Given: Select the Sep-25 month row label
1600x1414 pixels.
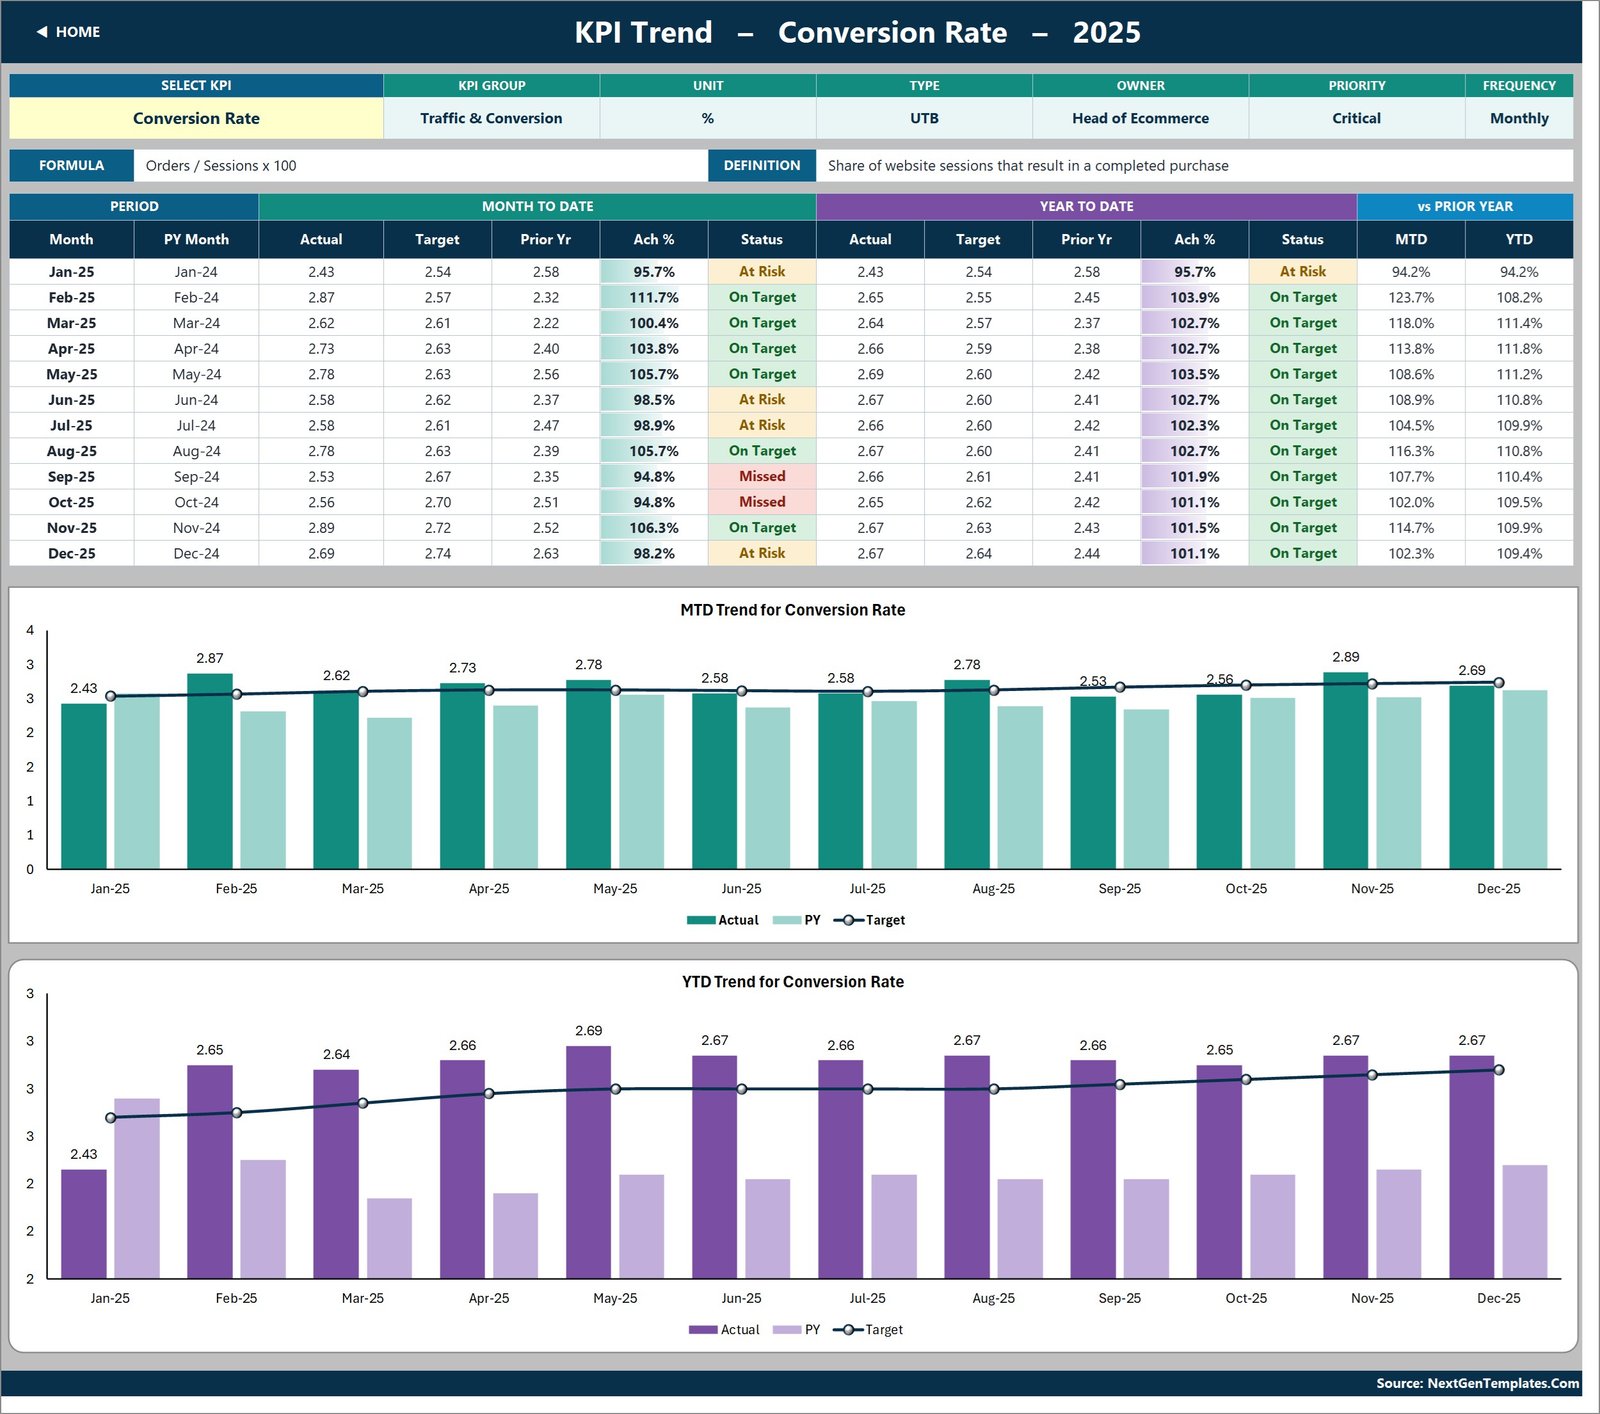Looking at the screenshot, I should coord(72,477).
